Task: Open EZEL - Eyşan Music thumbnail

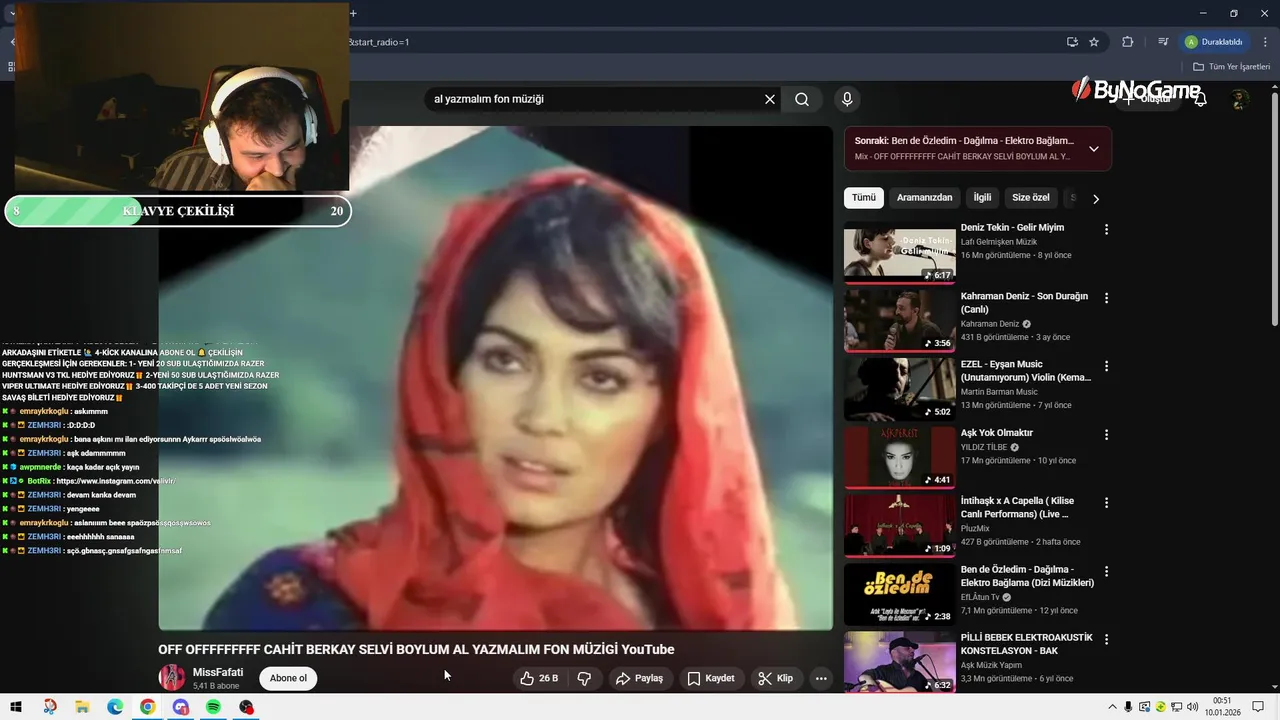Action: tap(900, 389)
